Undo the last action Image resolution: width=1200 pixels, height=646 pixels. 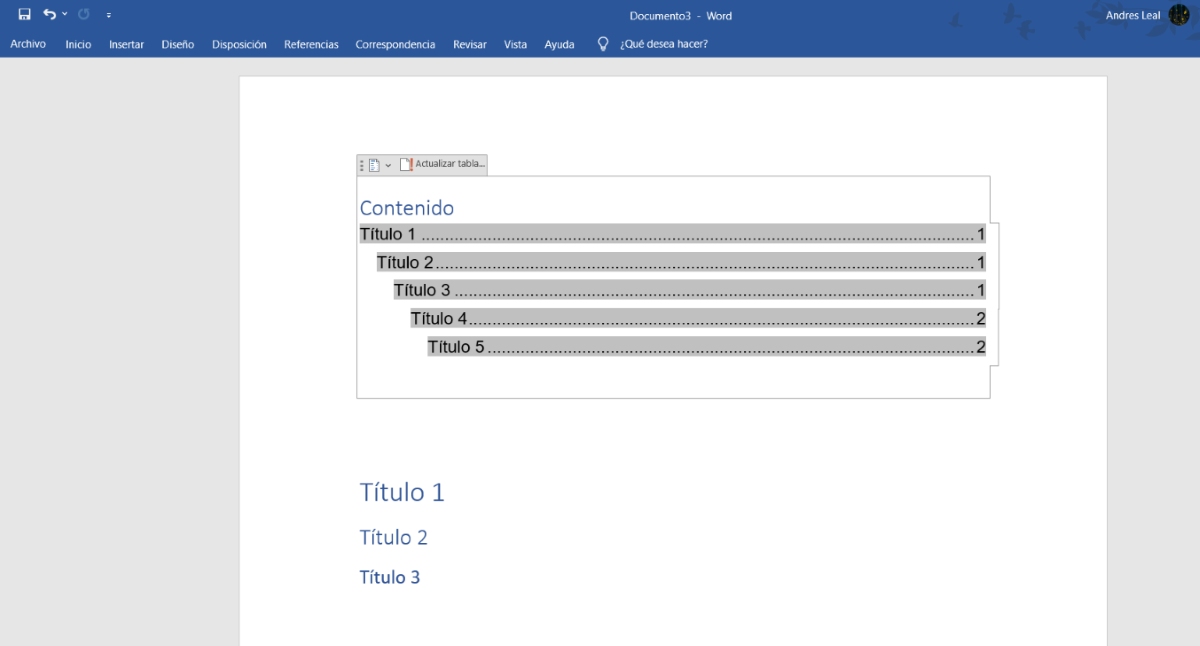coord(49,15)
